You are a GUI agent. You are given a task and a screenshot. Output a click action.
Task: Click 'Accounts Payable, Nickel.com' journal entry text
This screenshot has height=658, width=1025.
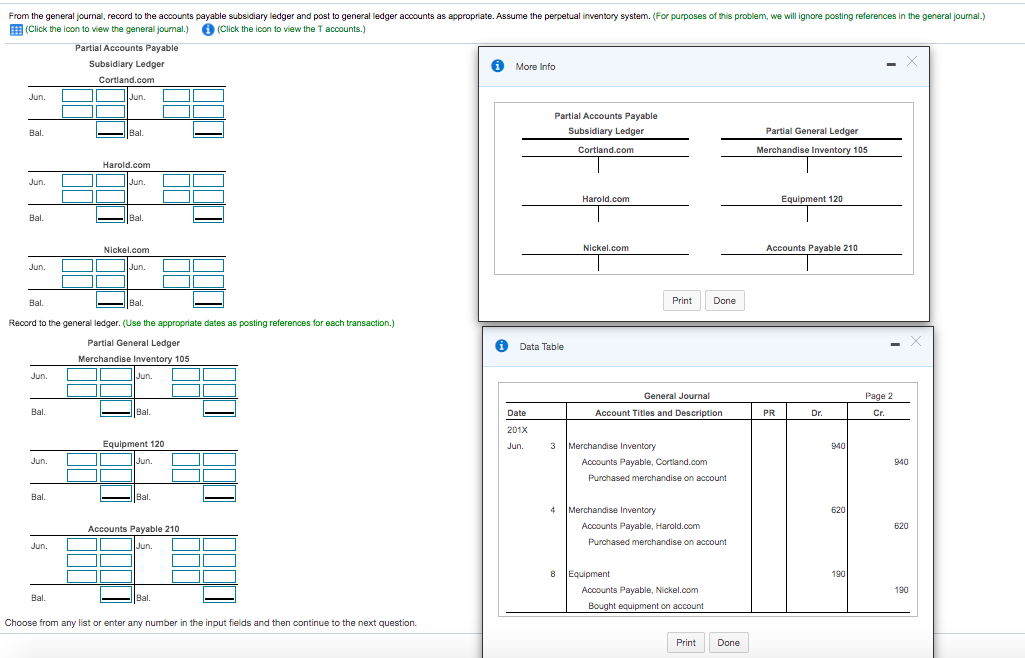639,590
